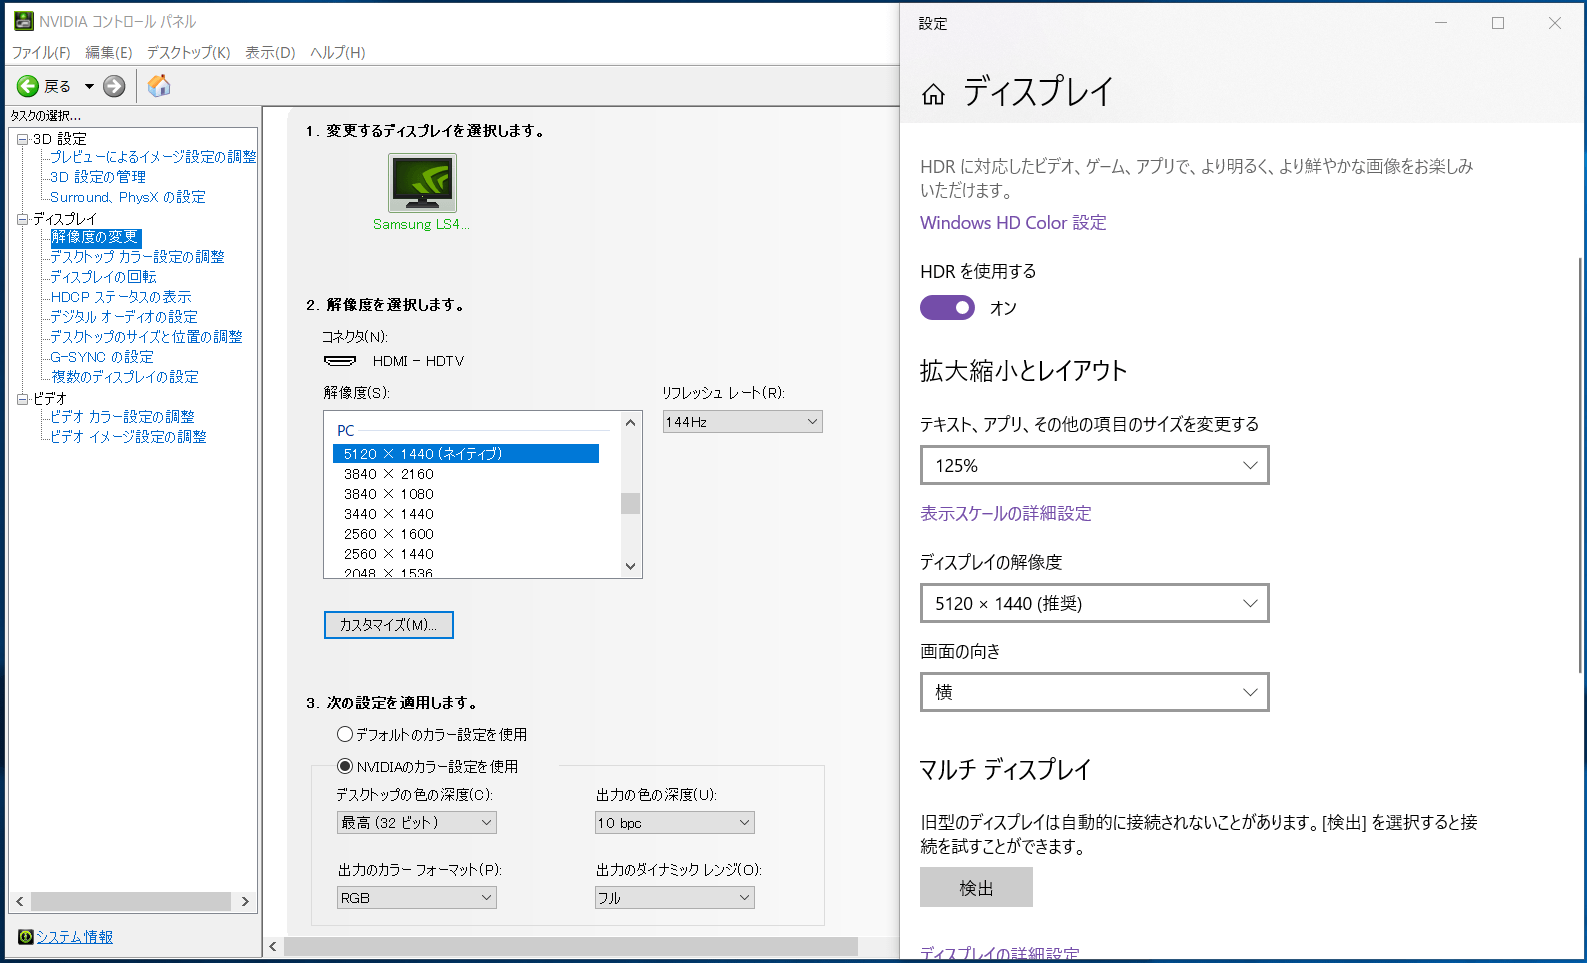Viewport: 1587px width, 963px height.
Task: Open the 5120 × 1440 (推奨) resolution dropdown
Action: click(x=1095, y=604)
